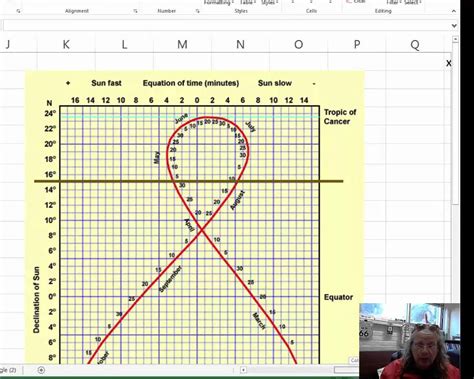Switch to the sheet tab ending '(2)'
This screenshot has width=474, height=379.
tap(8, 370)
